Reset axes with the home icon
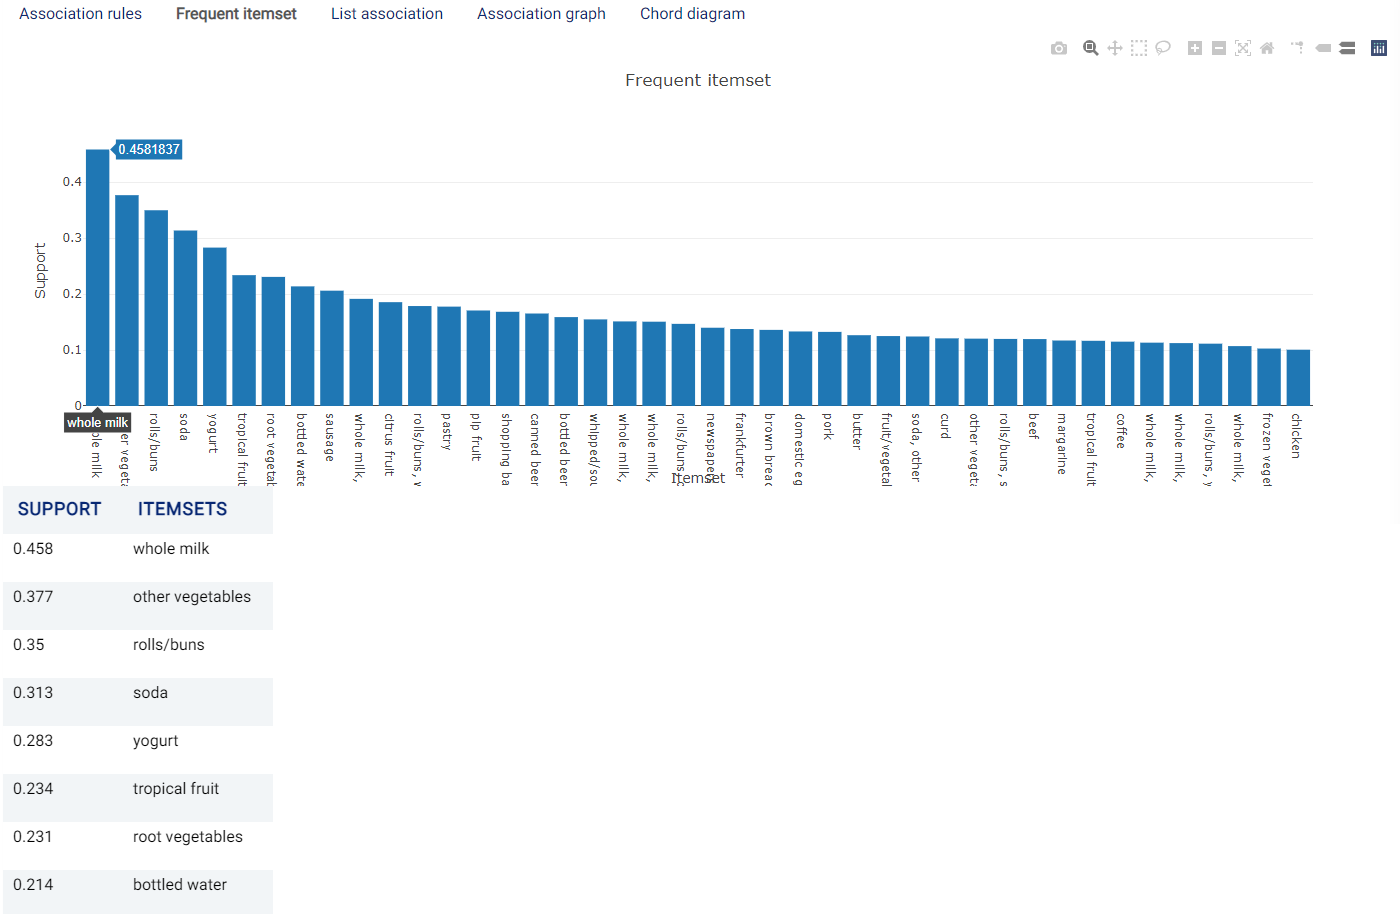 pos(1267,48)
